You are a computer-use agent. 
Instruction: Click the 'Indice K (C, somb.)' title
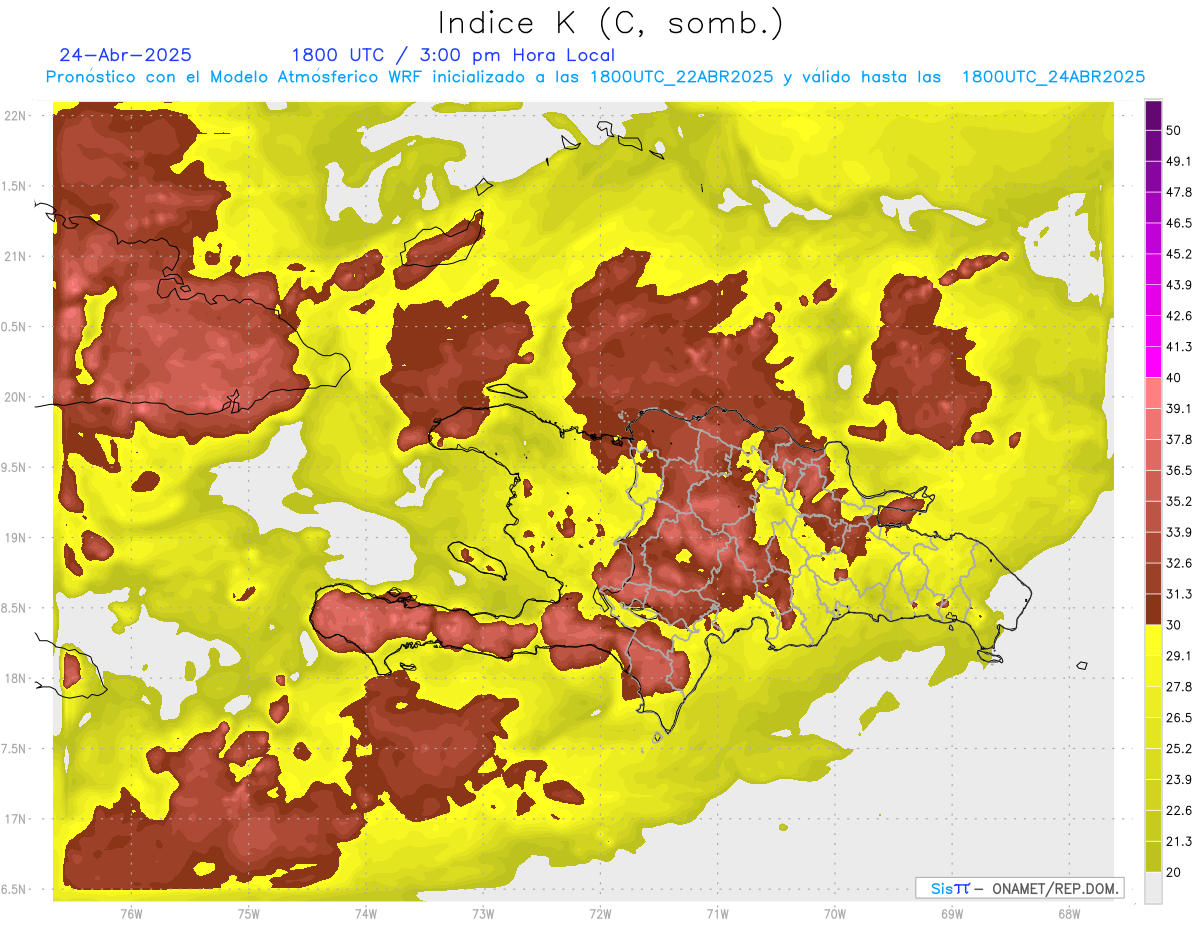(x=610, y=23)
